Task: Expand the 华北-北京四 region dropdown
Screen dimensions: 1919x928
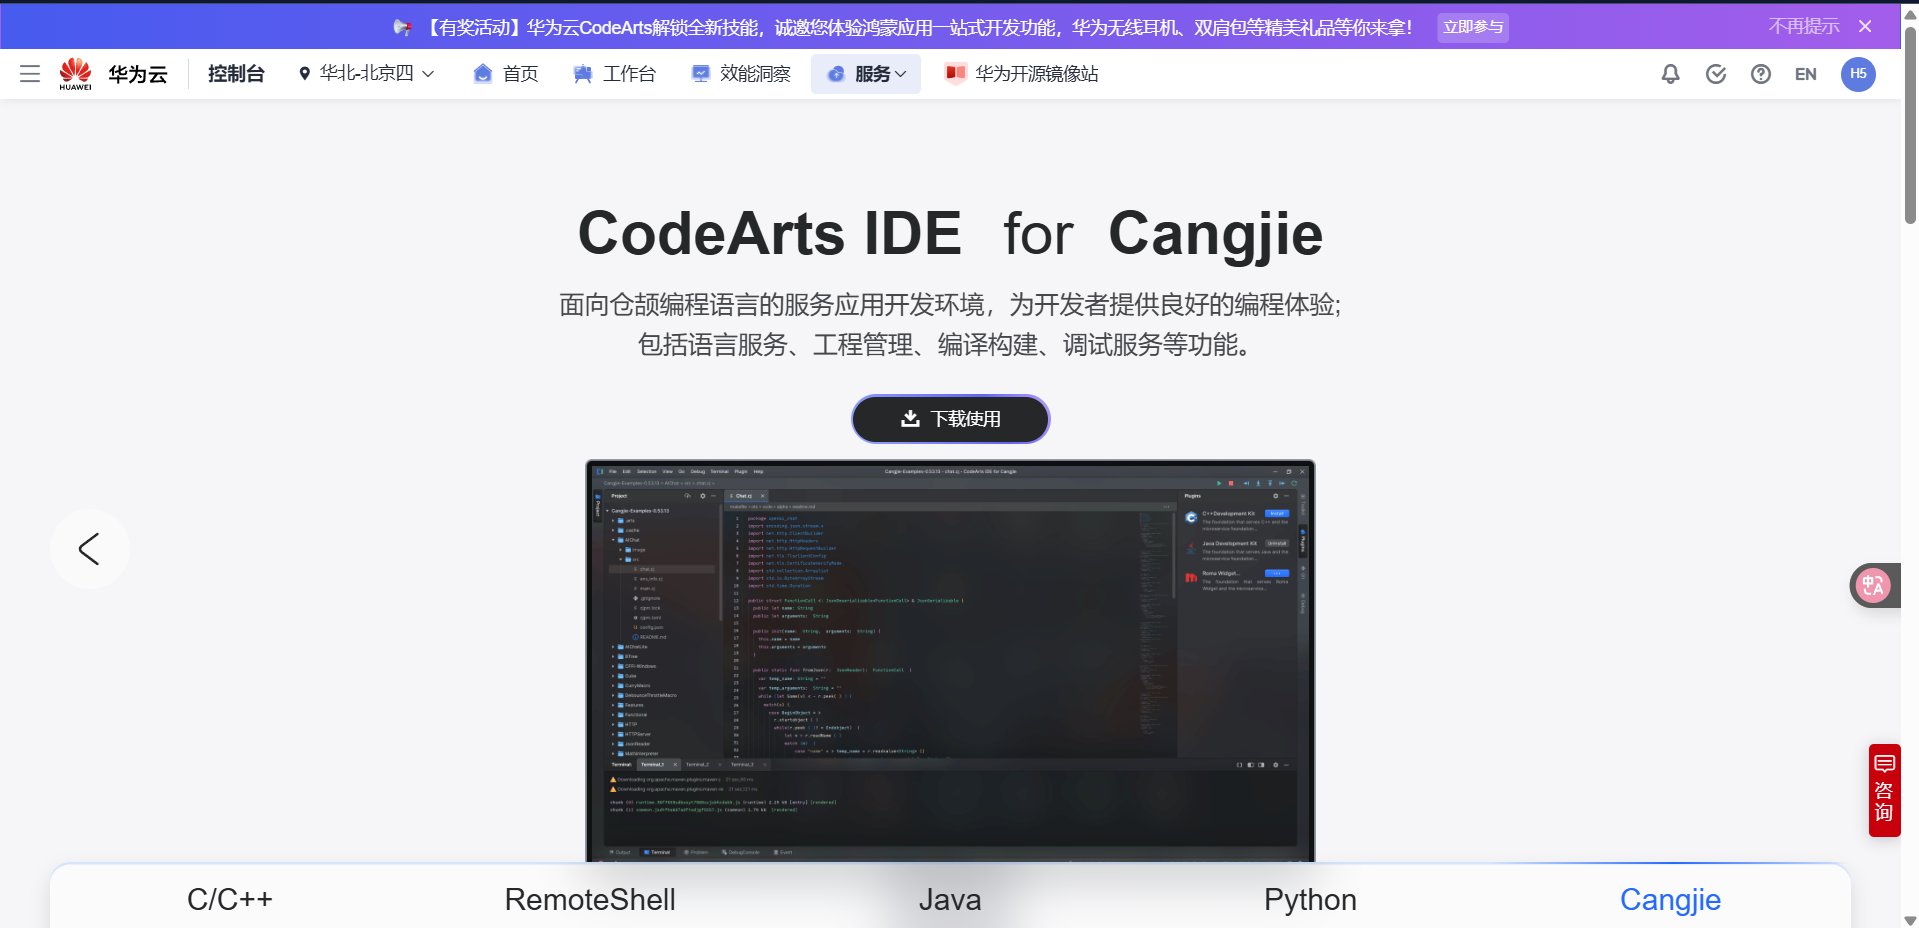Action: pos(366,74)
